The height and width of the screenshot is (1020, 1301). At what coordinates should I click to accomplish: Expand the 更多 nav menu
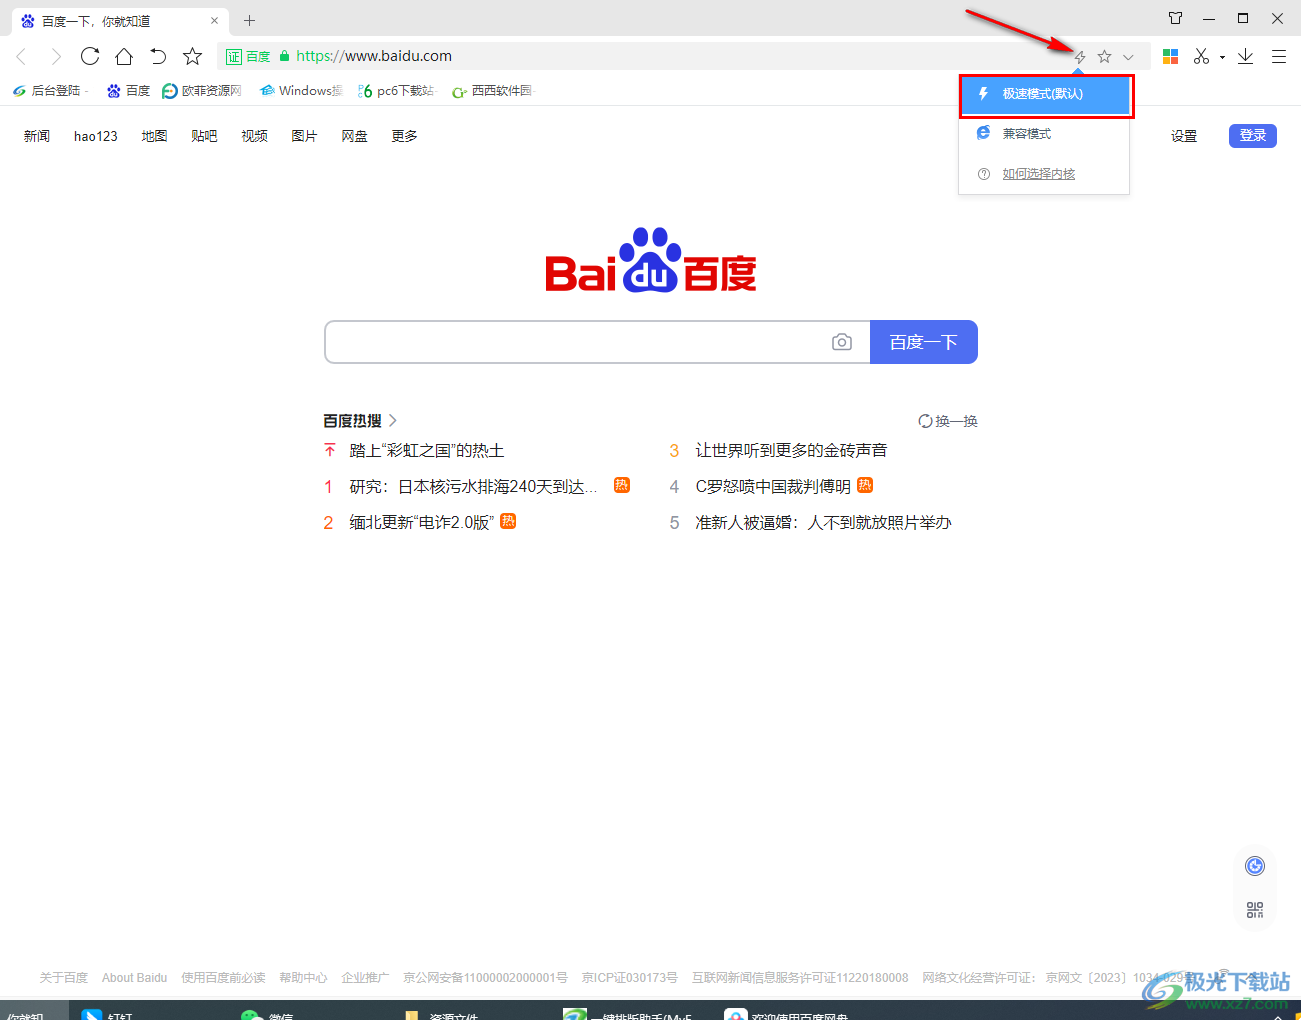[404, 136]
